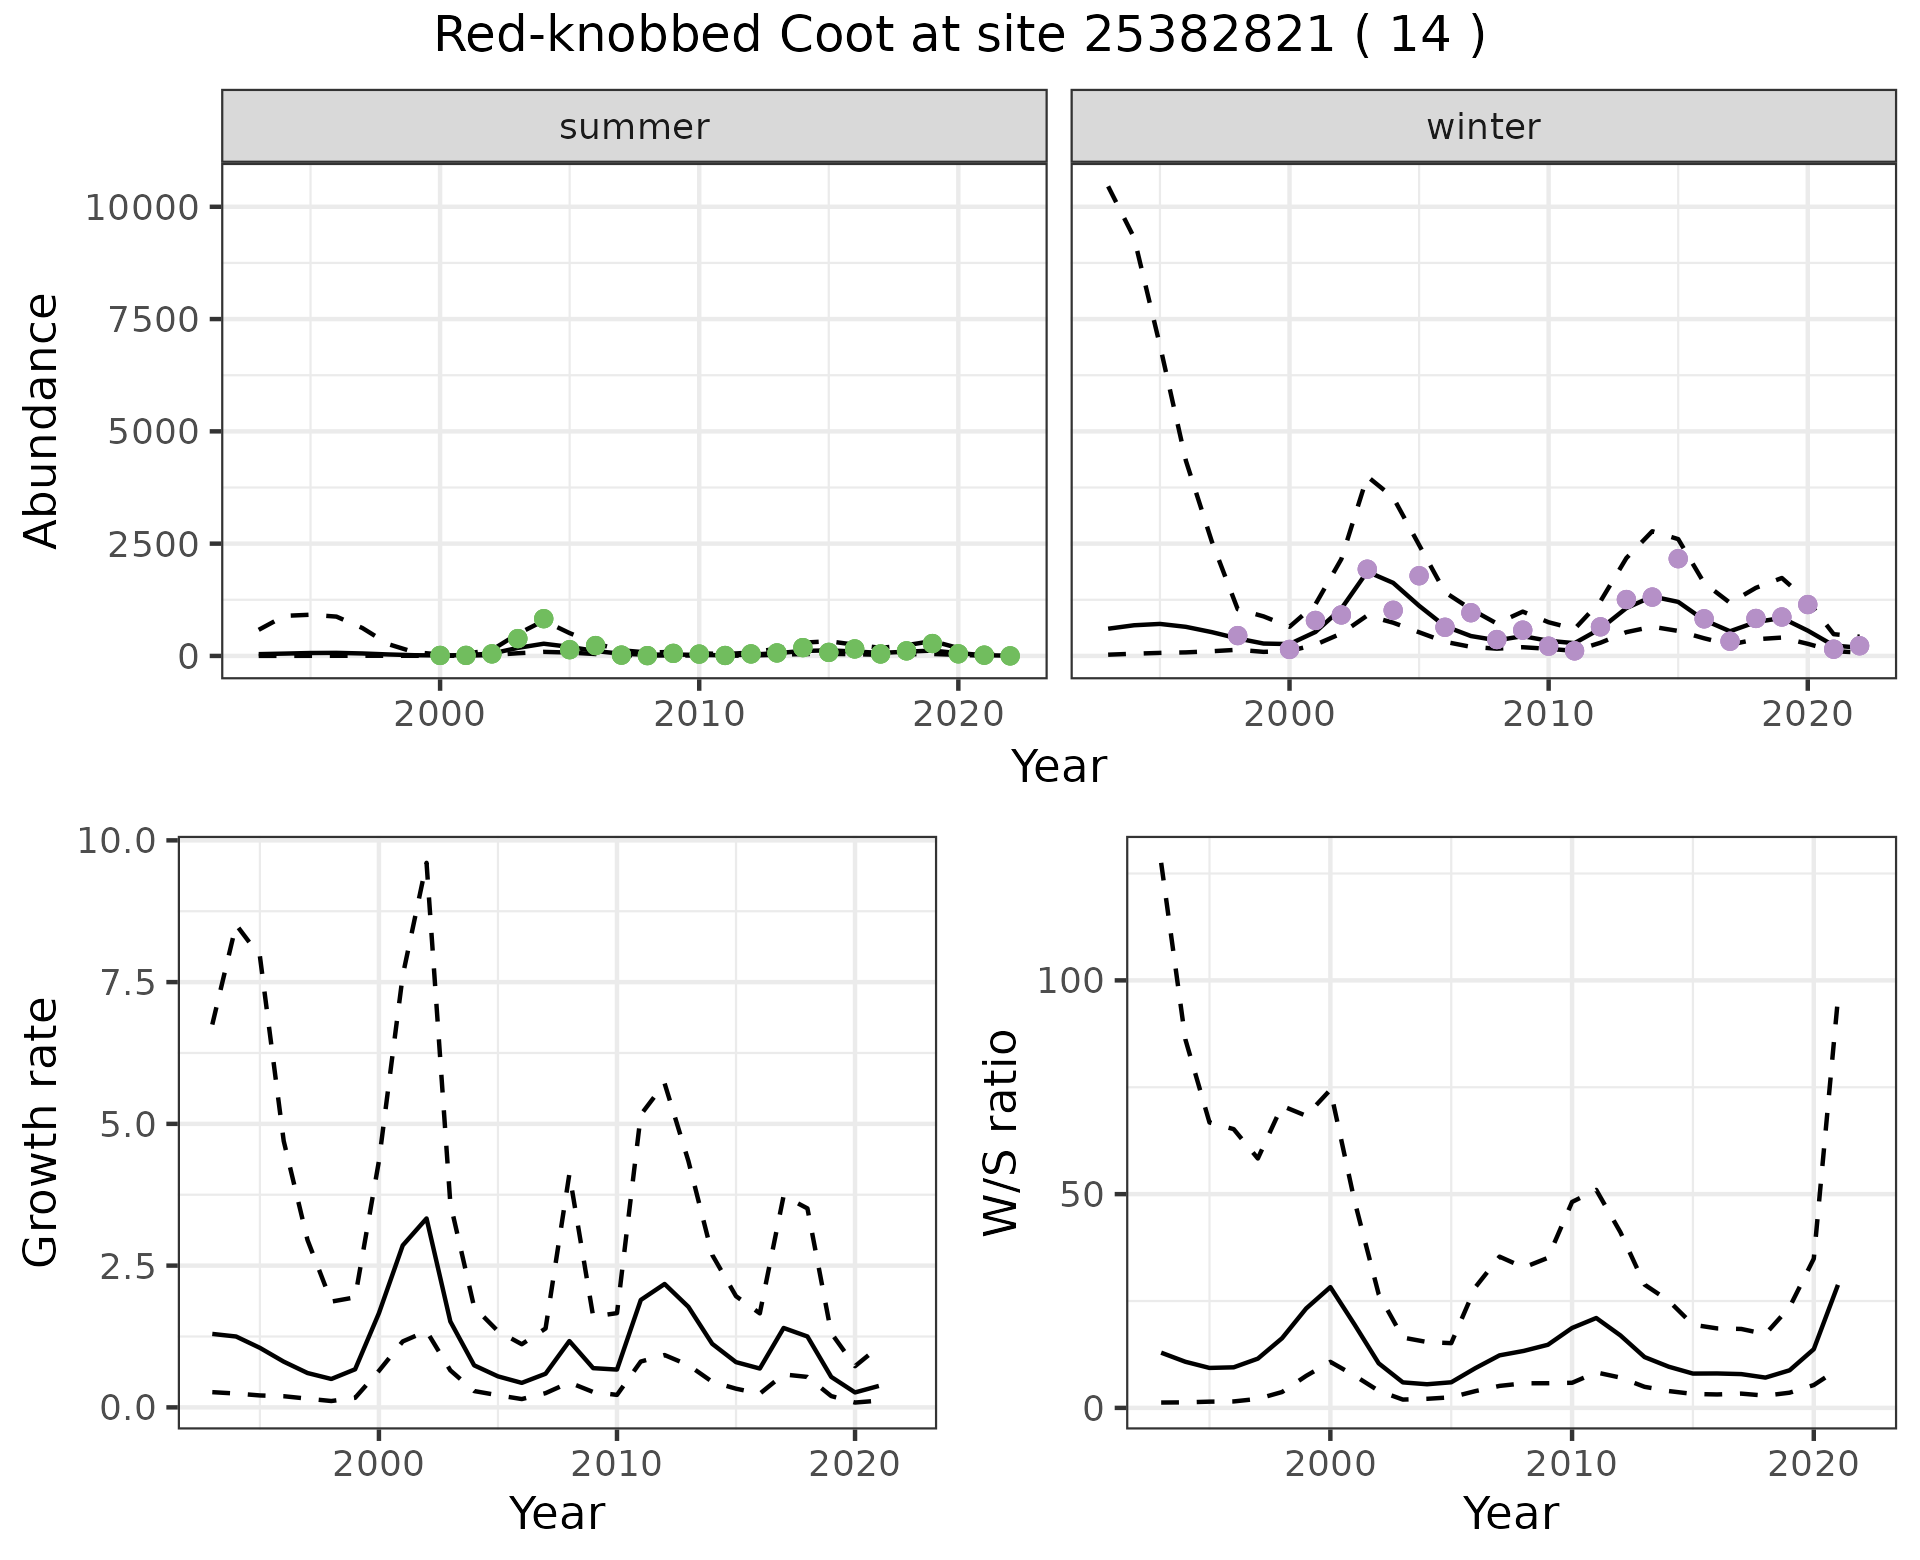Click the first green point at 2000
The width and height of the screenshot is (1920, 1560).
(x=440, y=655)
